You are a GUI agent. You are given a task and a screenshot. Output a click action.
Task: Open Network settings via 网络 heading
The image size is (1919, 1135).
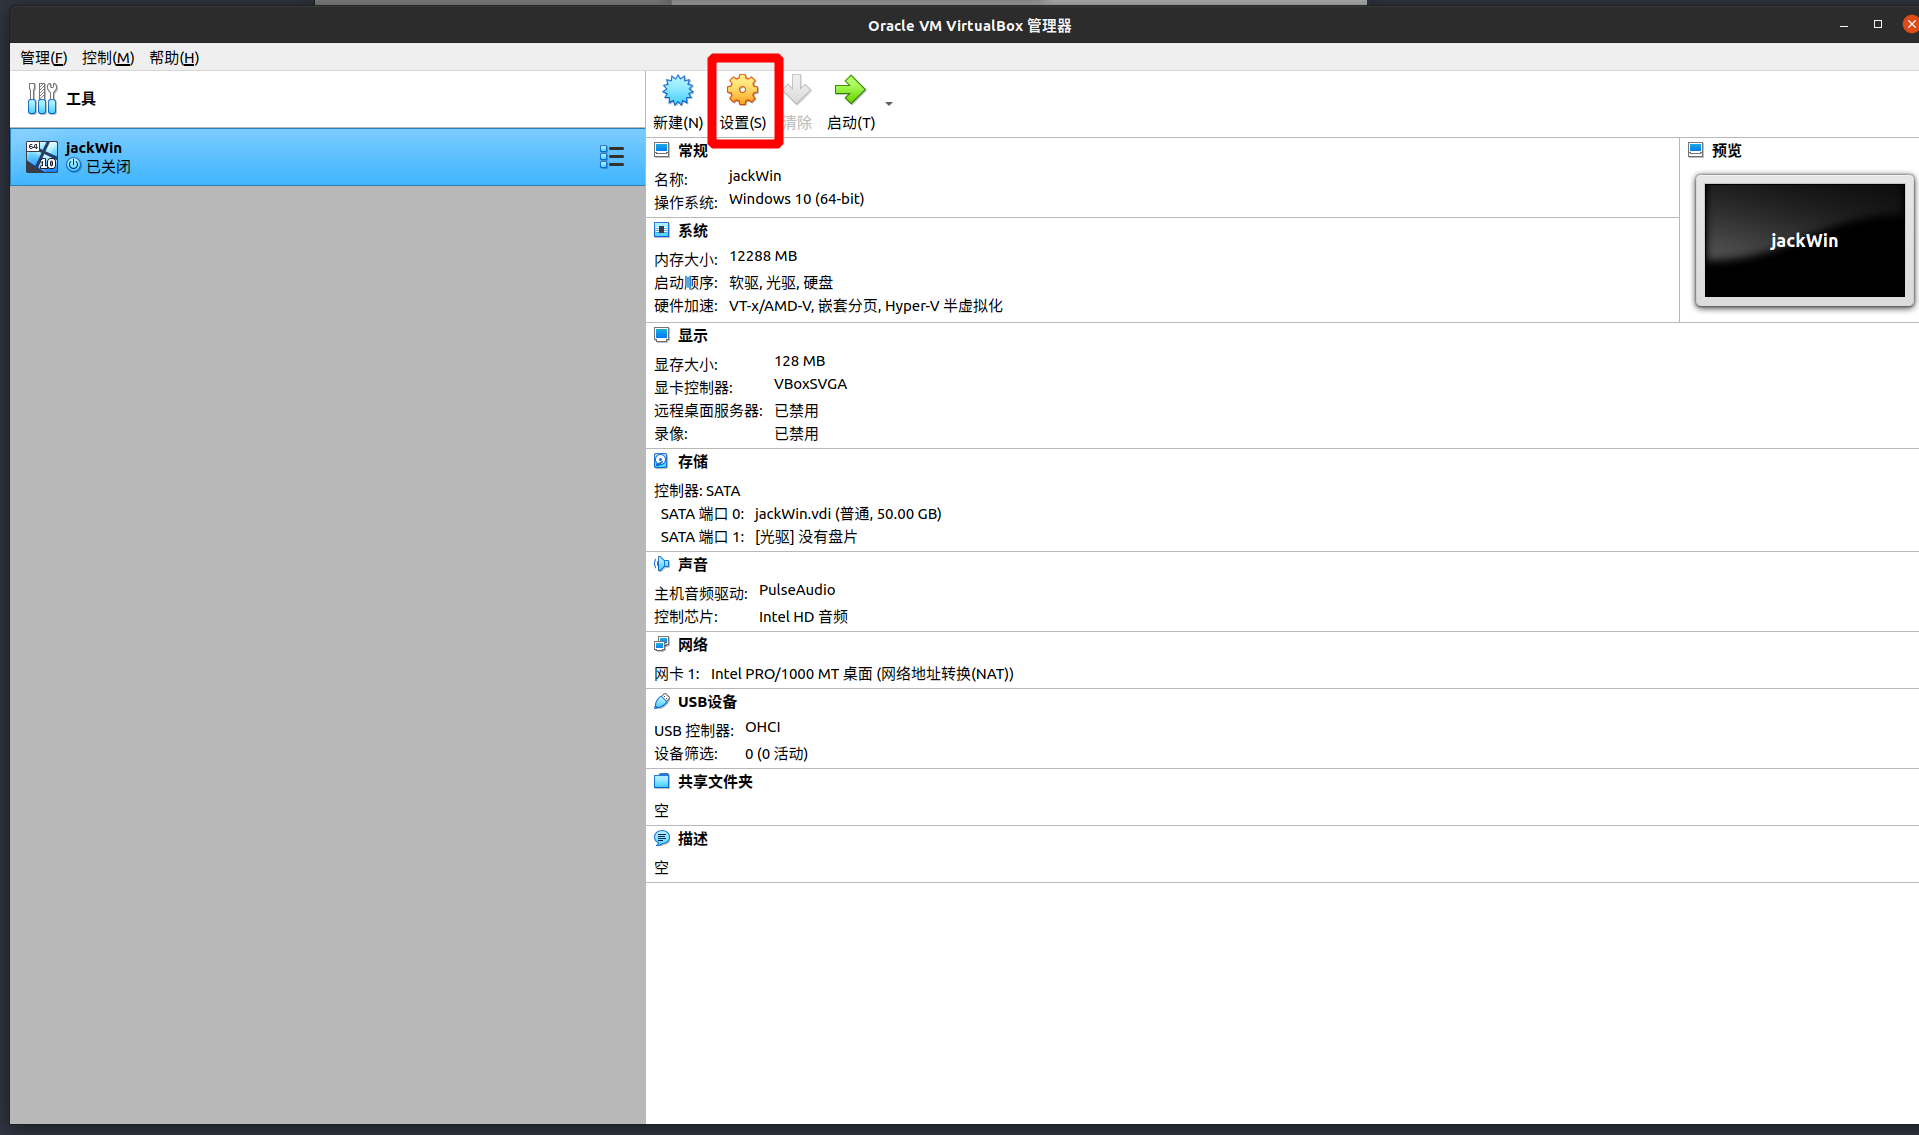[692, 645]
